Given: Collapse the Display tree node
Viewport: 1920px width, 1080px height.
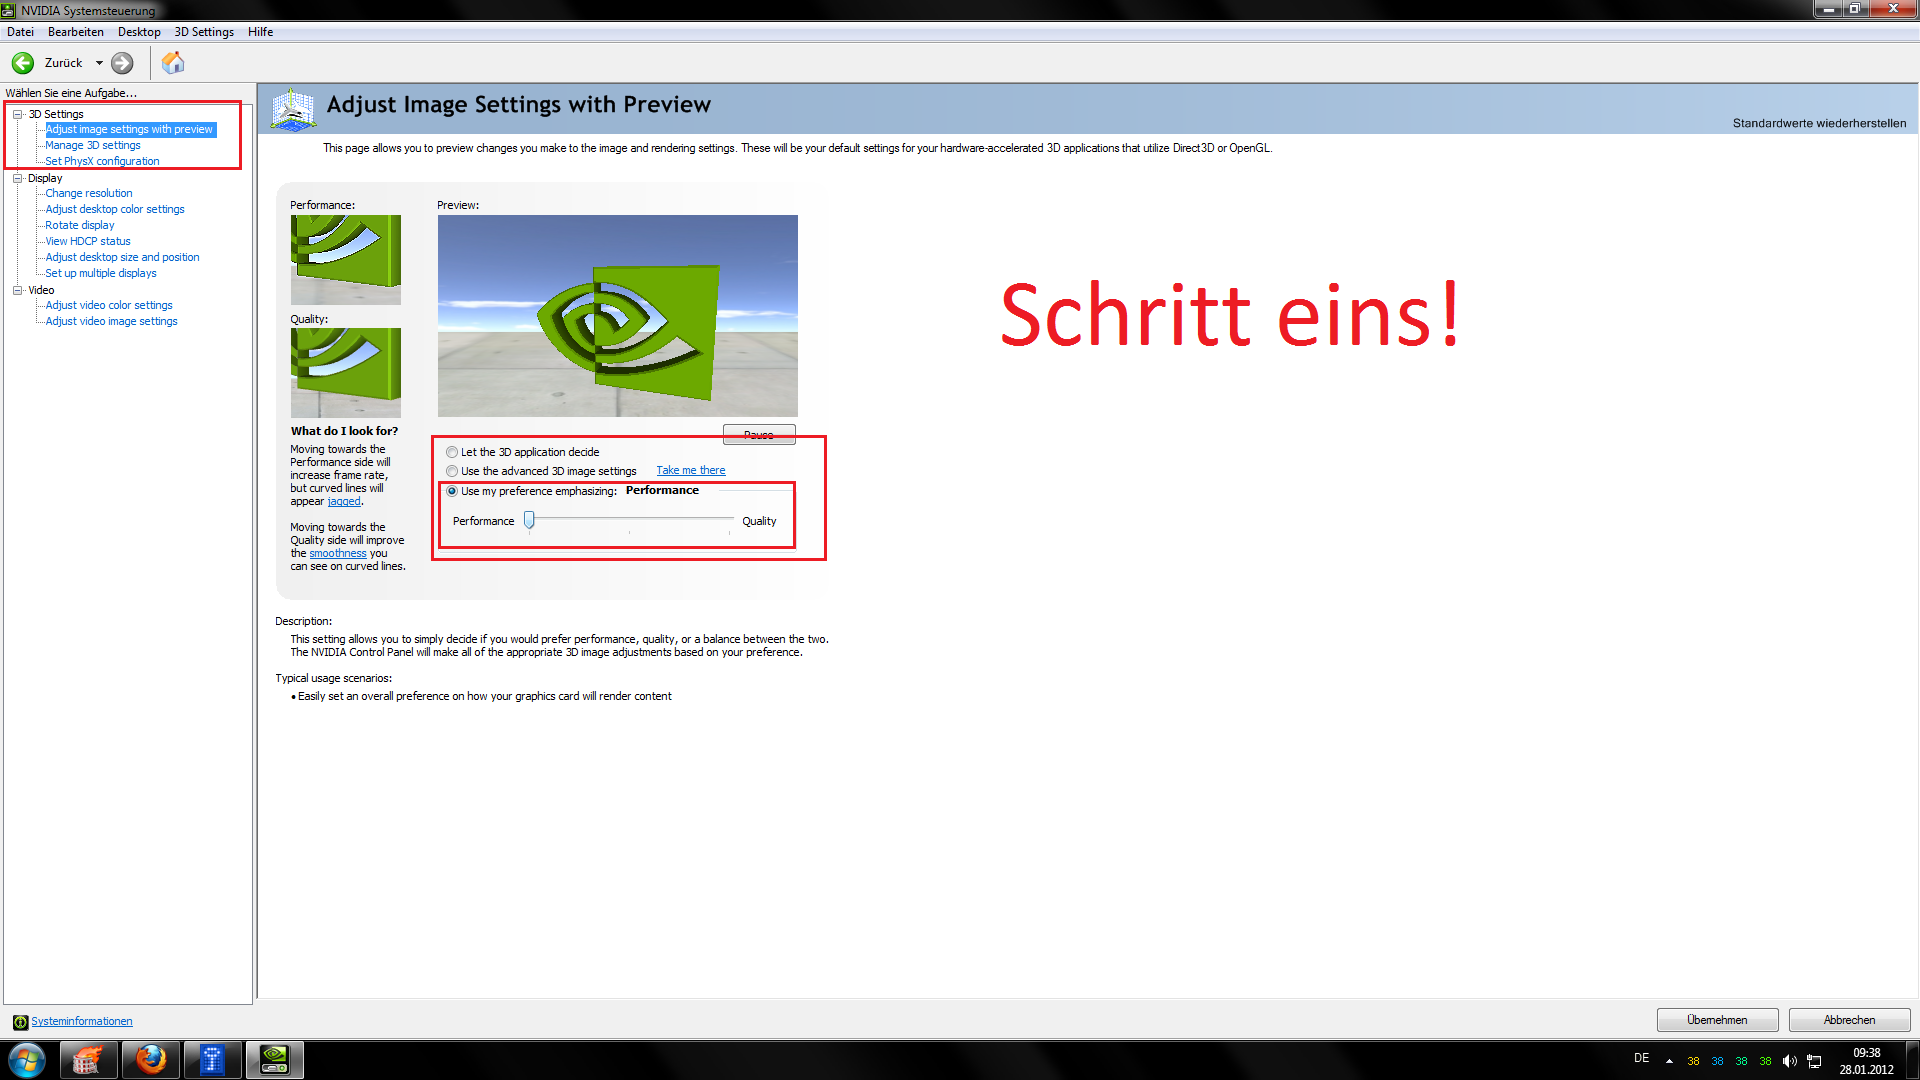Looking at the screenshot, I should (17, 178).
